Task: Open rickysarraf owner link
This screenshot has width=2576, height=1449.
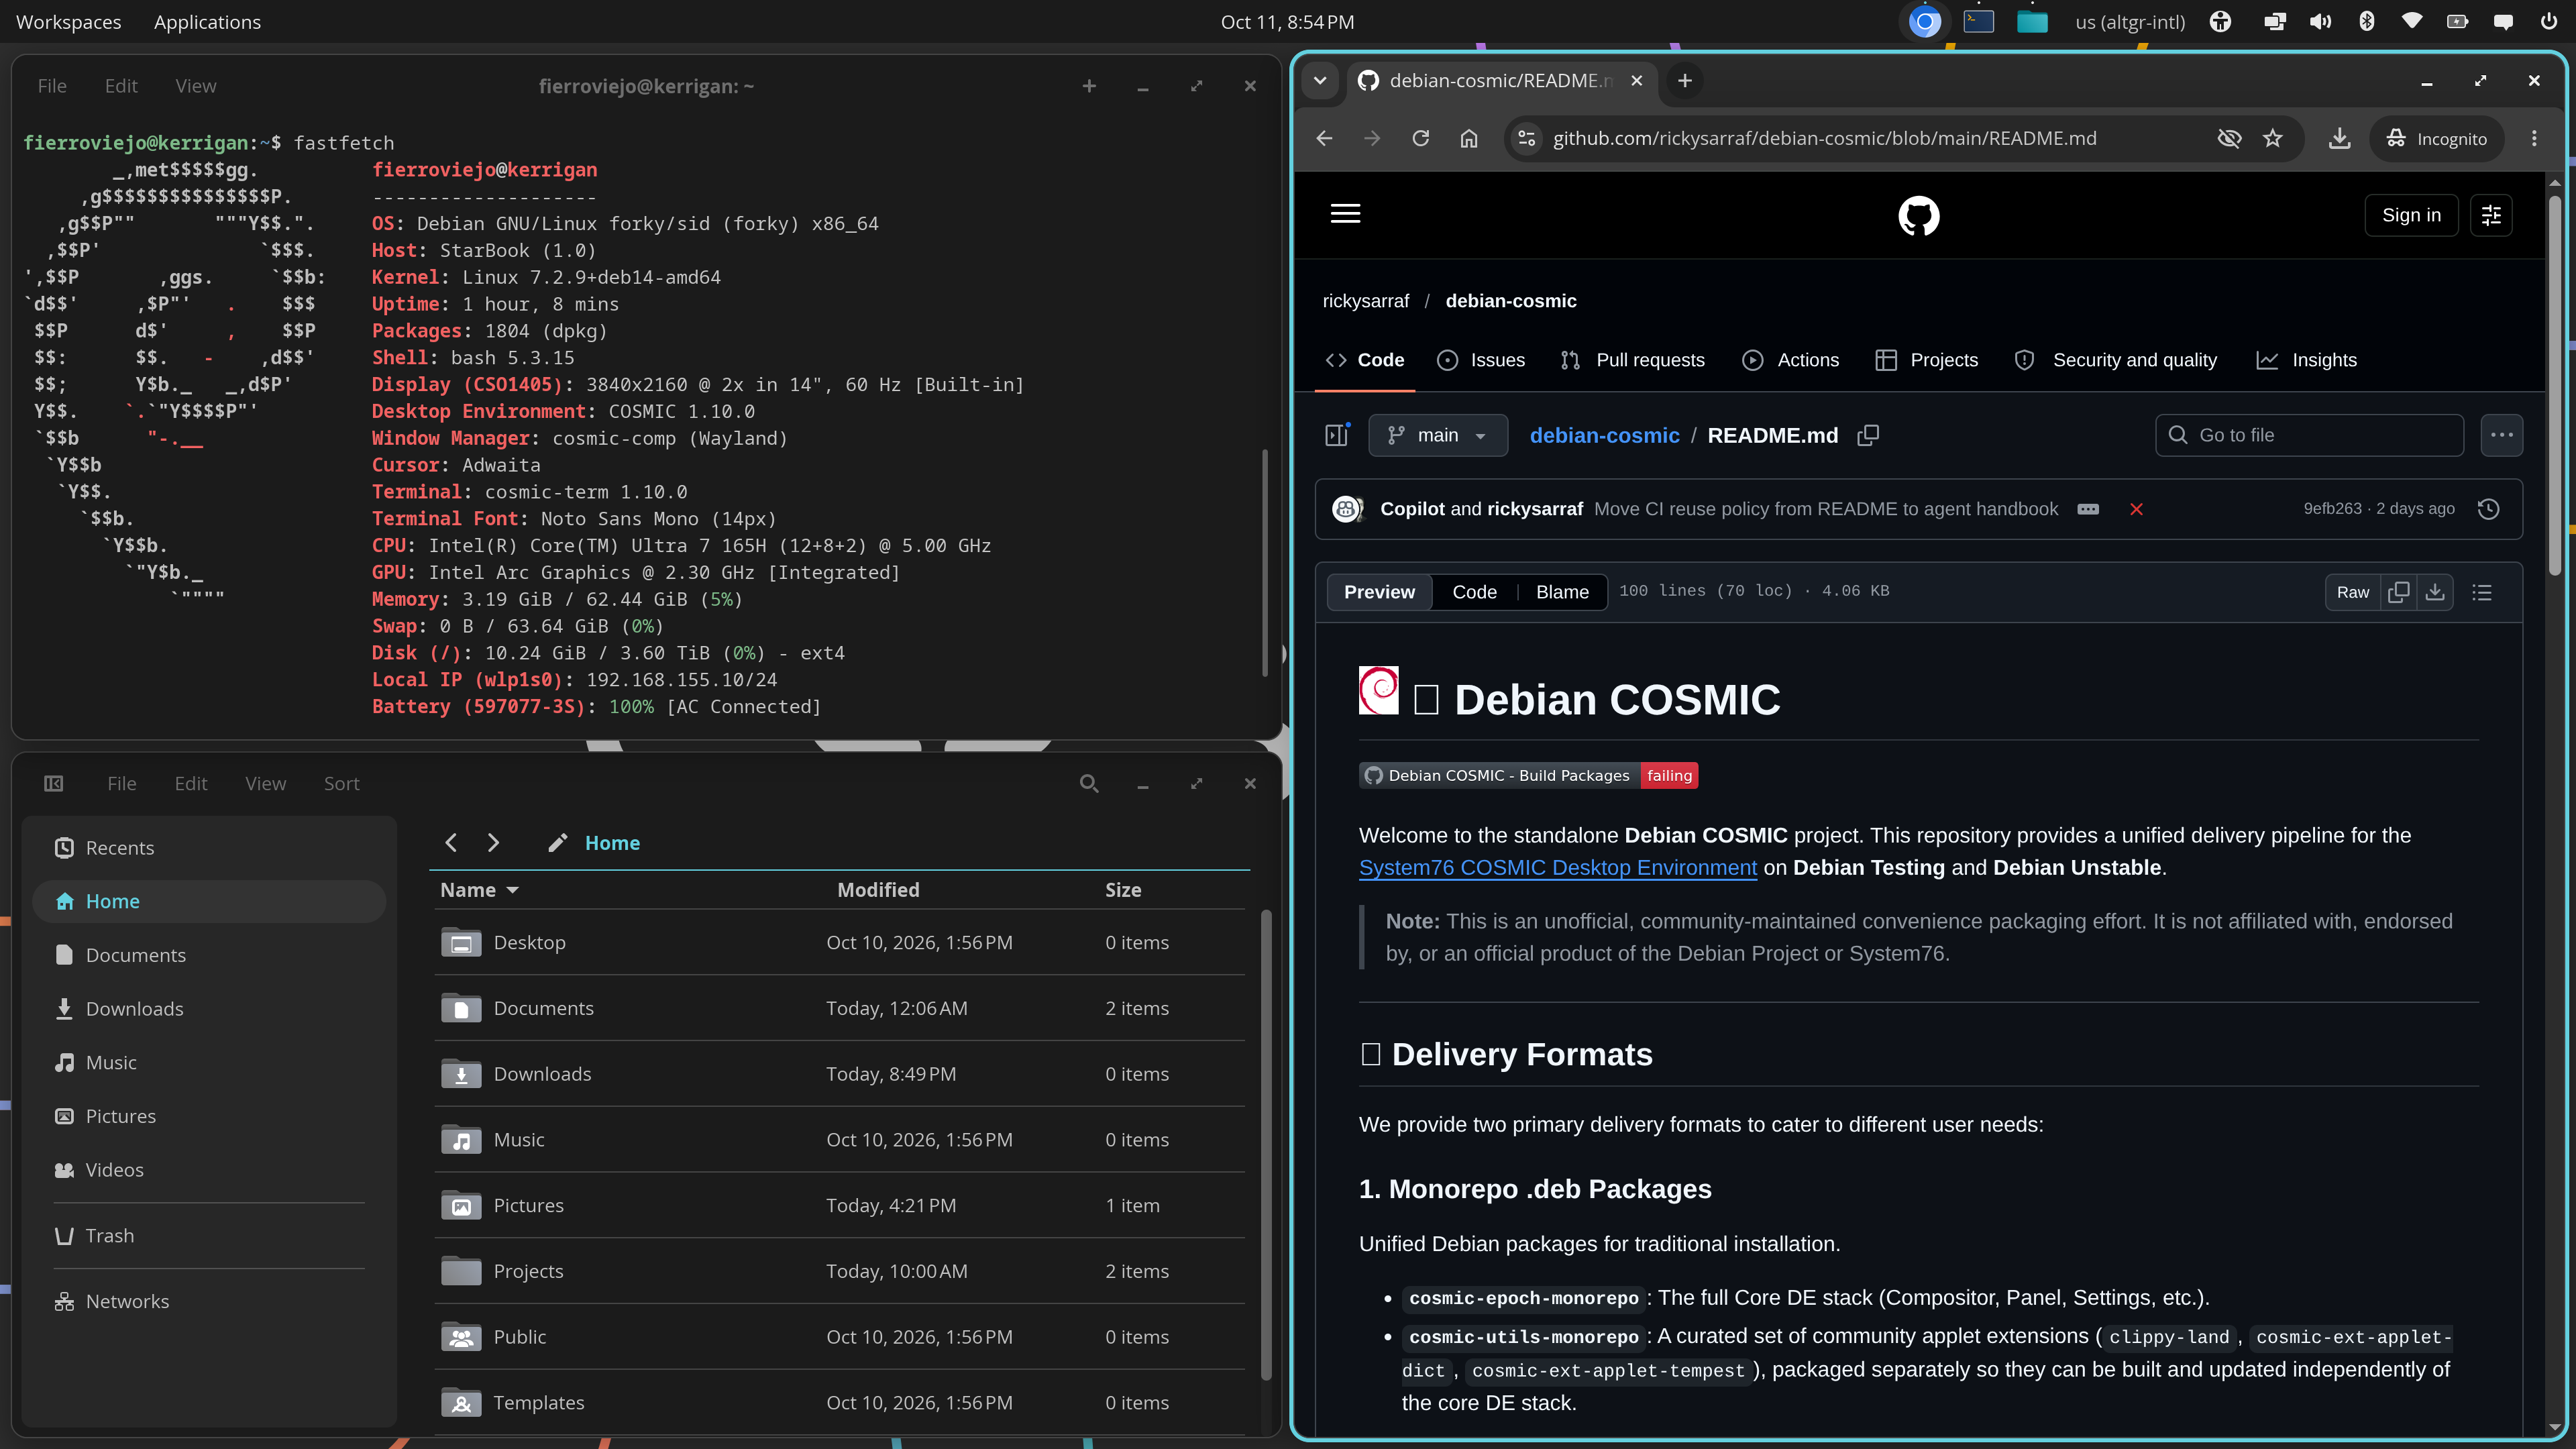Action: (x=1365, y=301)
